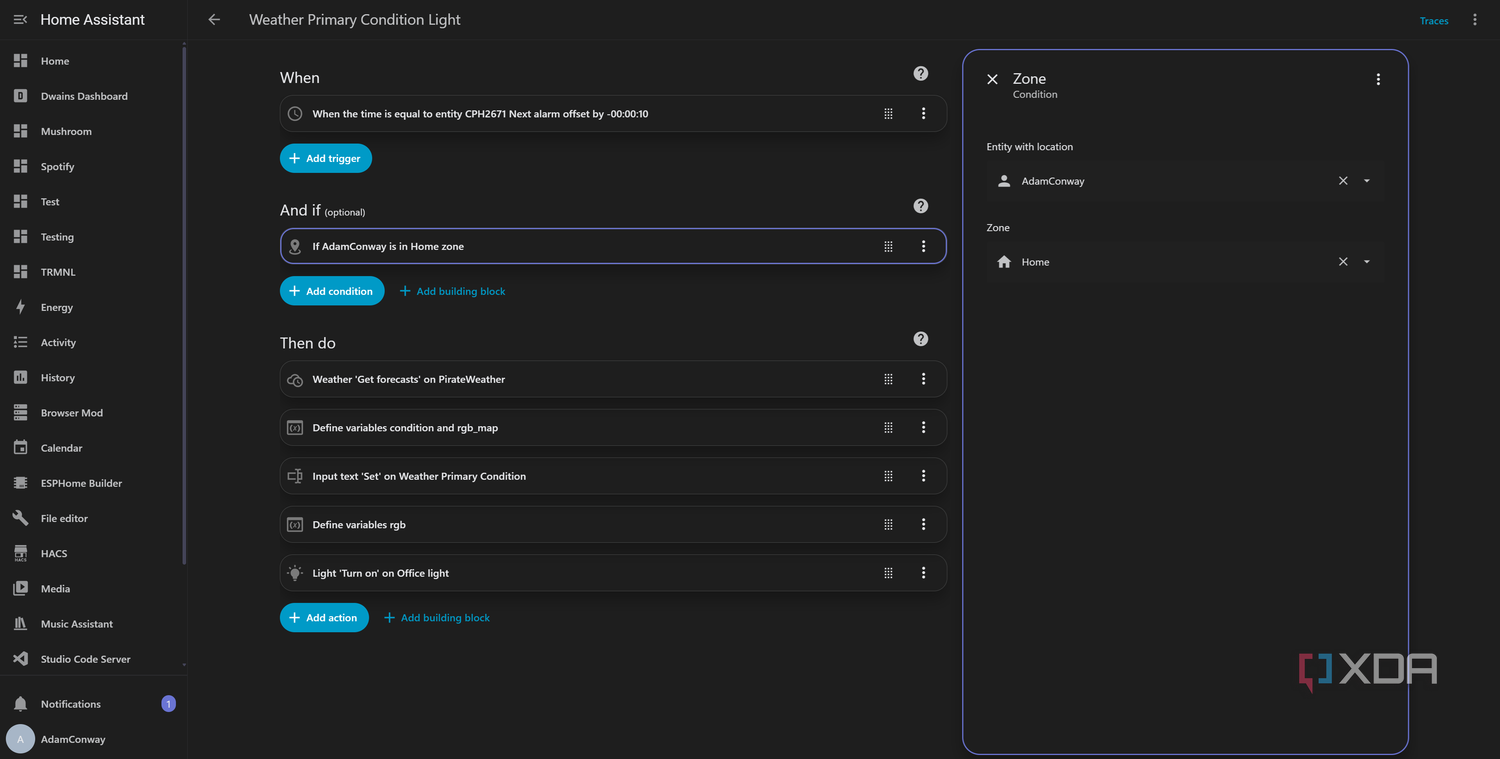Grab the drag handle on Define variables rgb
This screenshot has height=759, width=1500.
[888, 525]
